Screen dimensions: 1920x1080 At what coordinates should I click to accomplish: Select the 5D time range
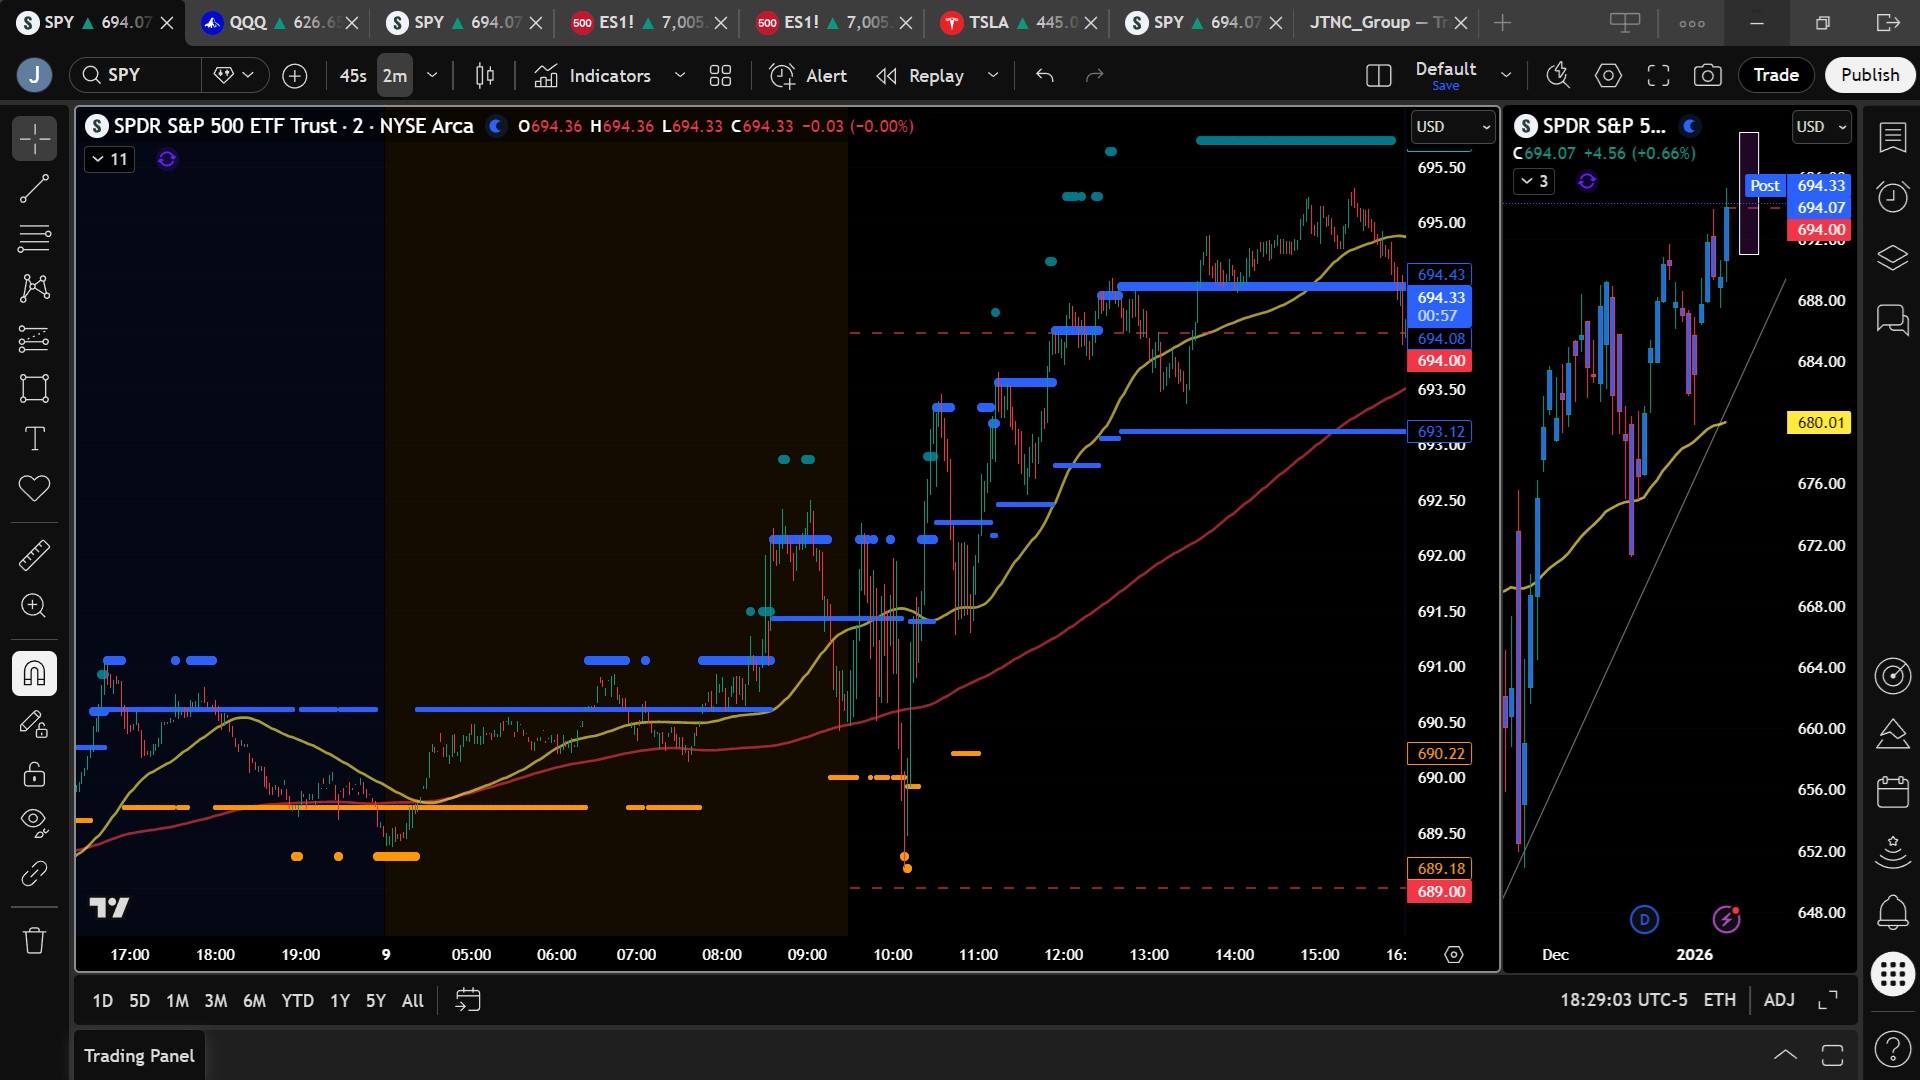[139, 1000]
